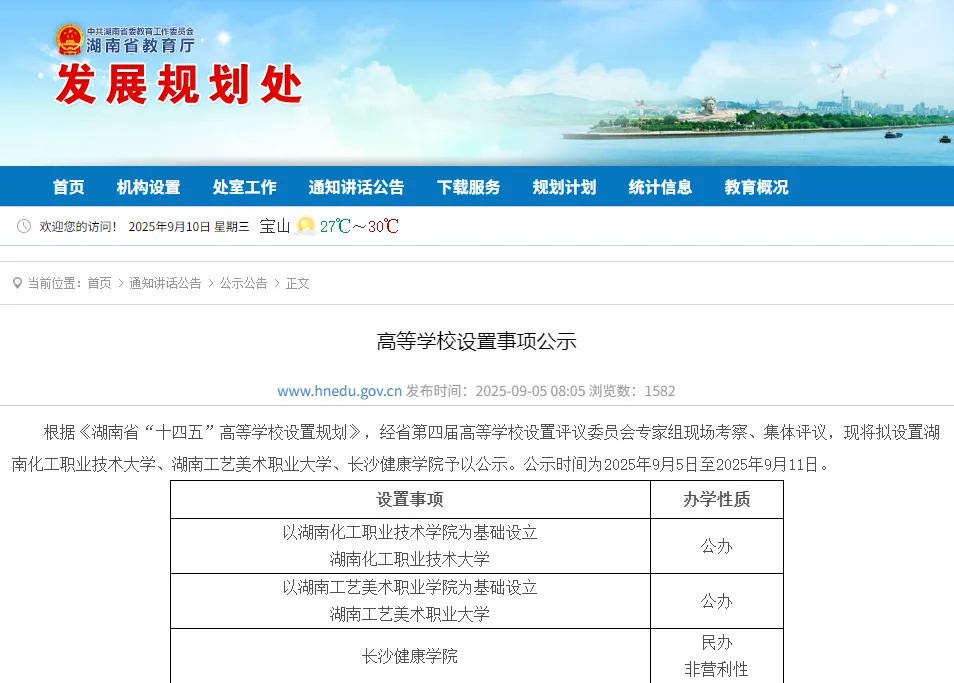Image resolution: width=954 pixels, height=683 pixels.
Task: Click the location pin icon before 当前位置
Action: [x=17, y=283]
